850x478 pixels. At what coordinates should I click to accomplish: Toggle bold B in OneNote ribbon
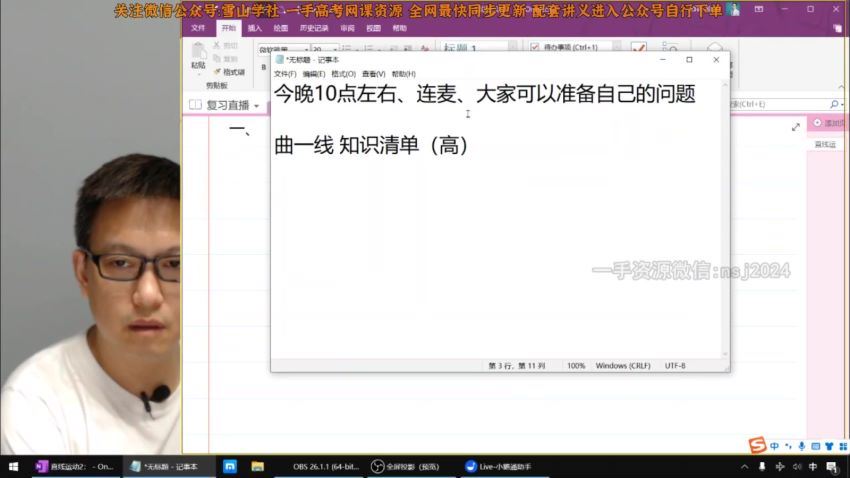click(264, 67)
